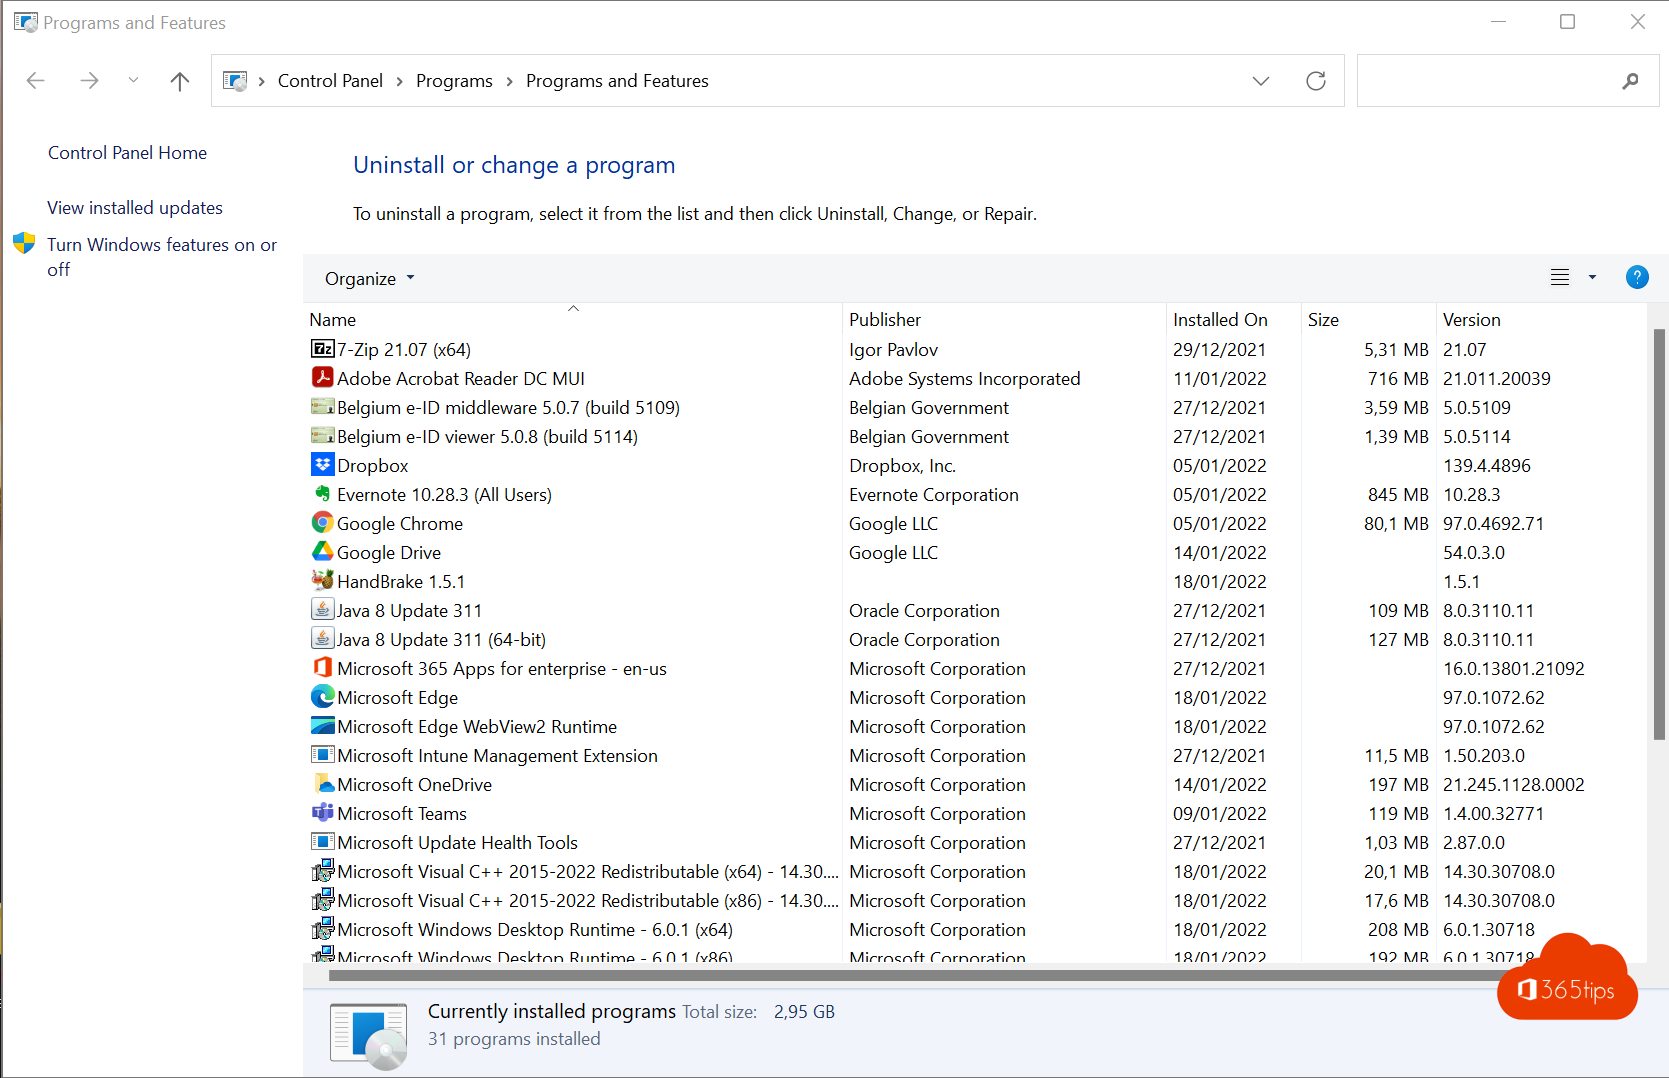
Task: Open the help question mark icon
Action: [1637, 277]
